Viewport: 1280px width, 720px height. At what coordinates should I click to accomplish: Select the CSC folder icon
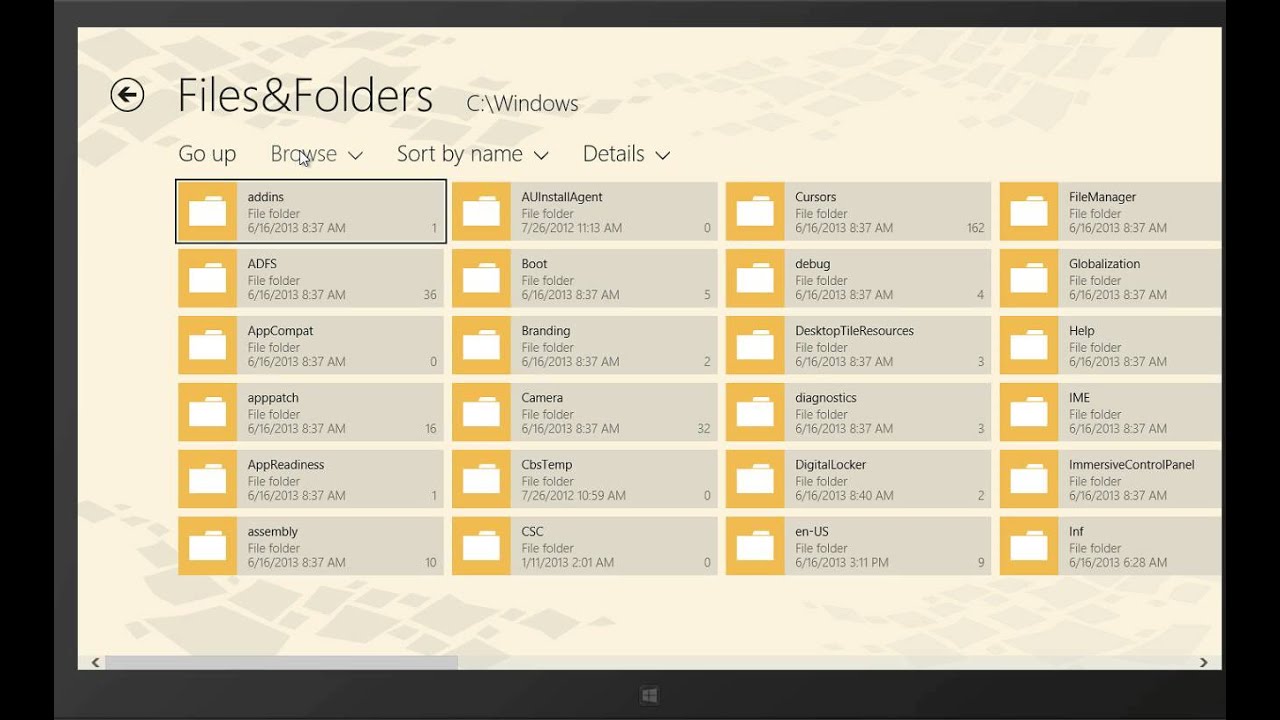pyautogui.click(x=482, y=547)
